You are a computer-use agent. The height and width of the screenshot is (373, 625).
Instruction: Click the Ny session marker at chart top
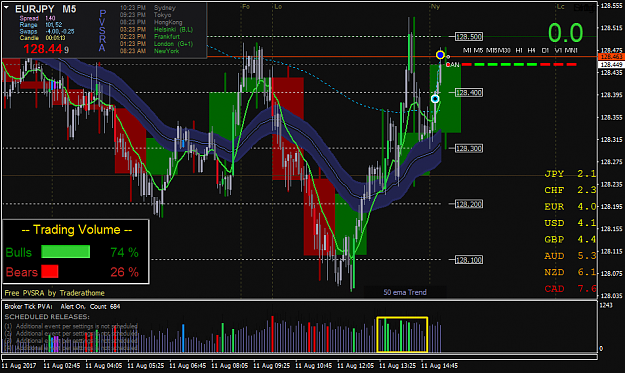coord(435,7)
